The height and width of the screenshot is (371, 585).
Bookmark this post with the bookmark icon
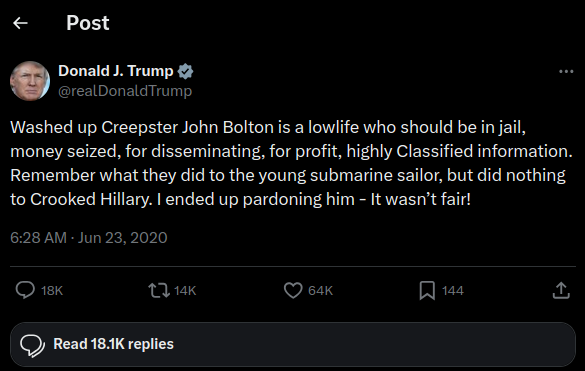click(427, 290)
